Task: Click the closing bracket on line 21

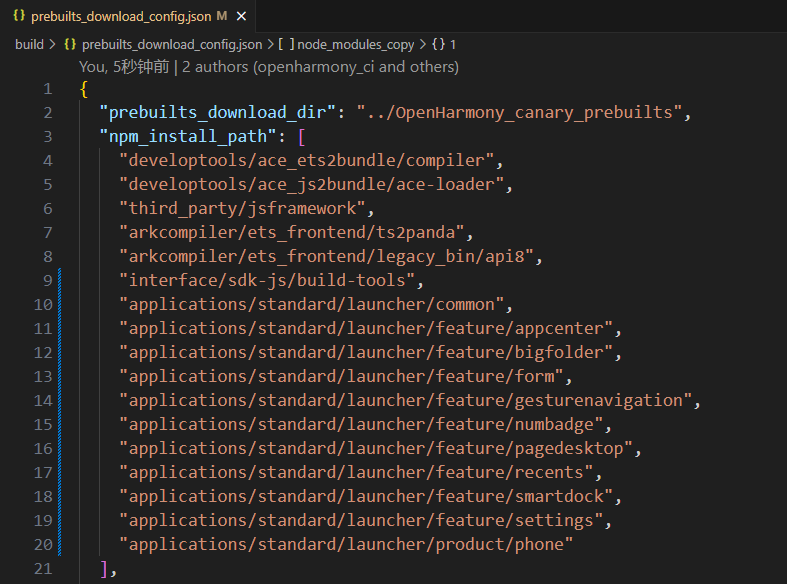Action: coord(104,569)
